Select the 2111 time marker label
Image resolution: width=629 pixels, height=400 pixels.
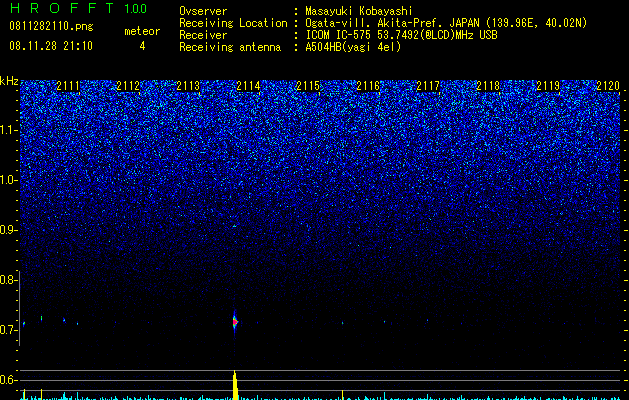[68, 86]
